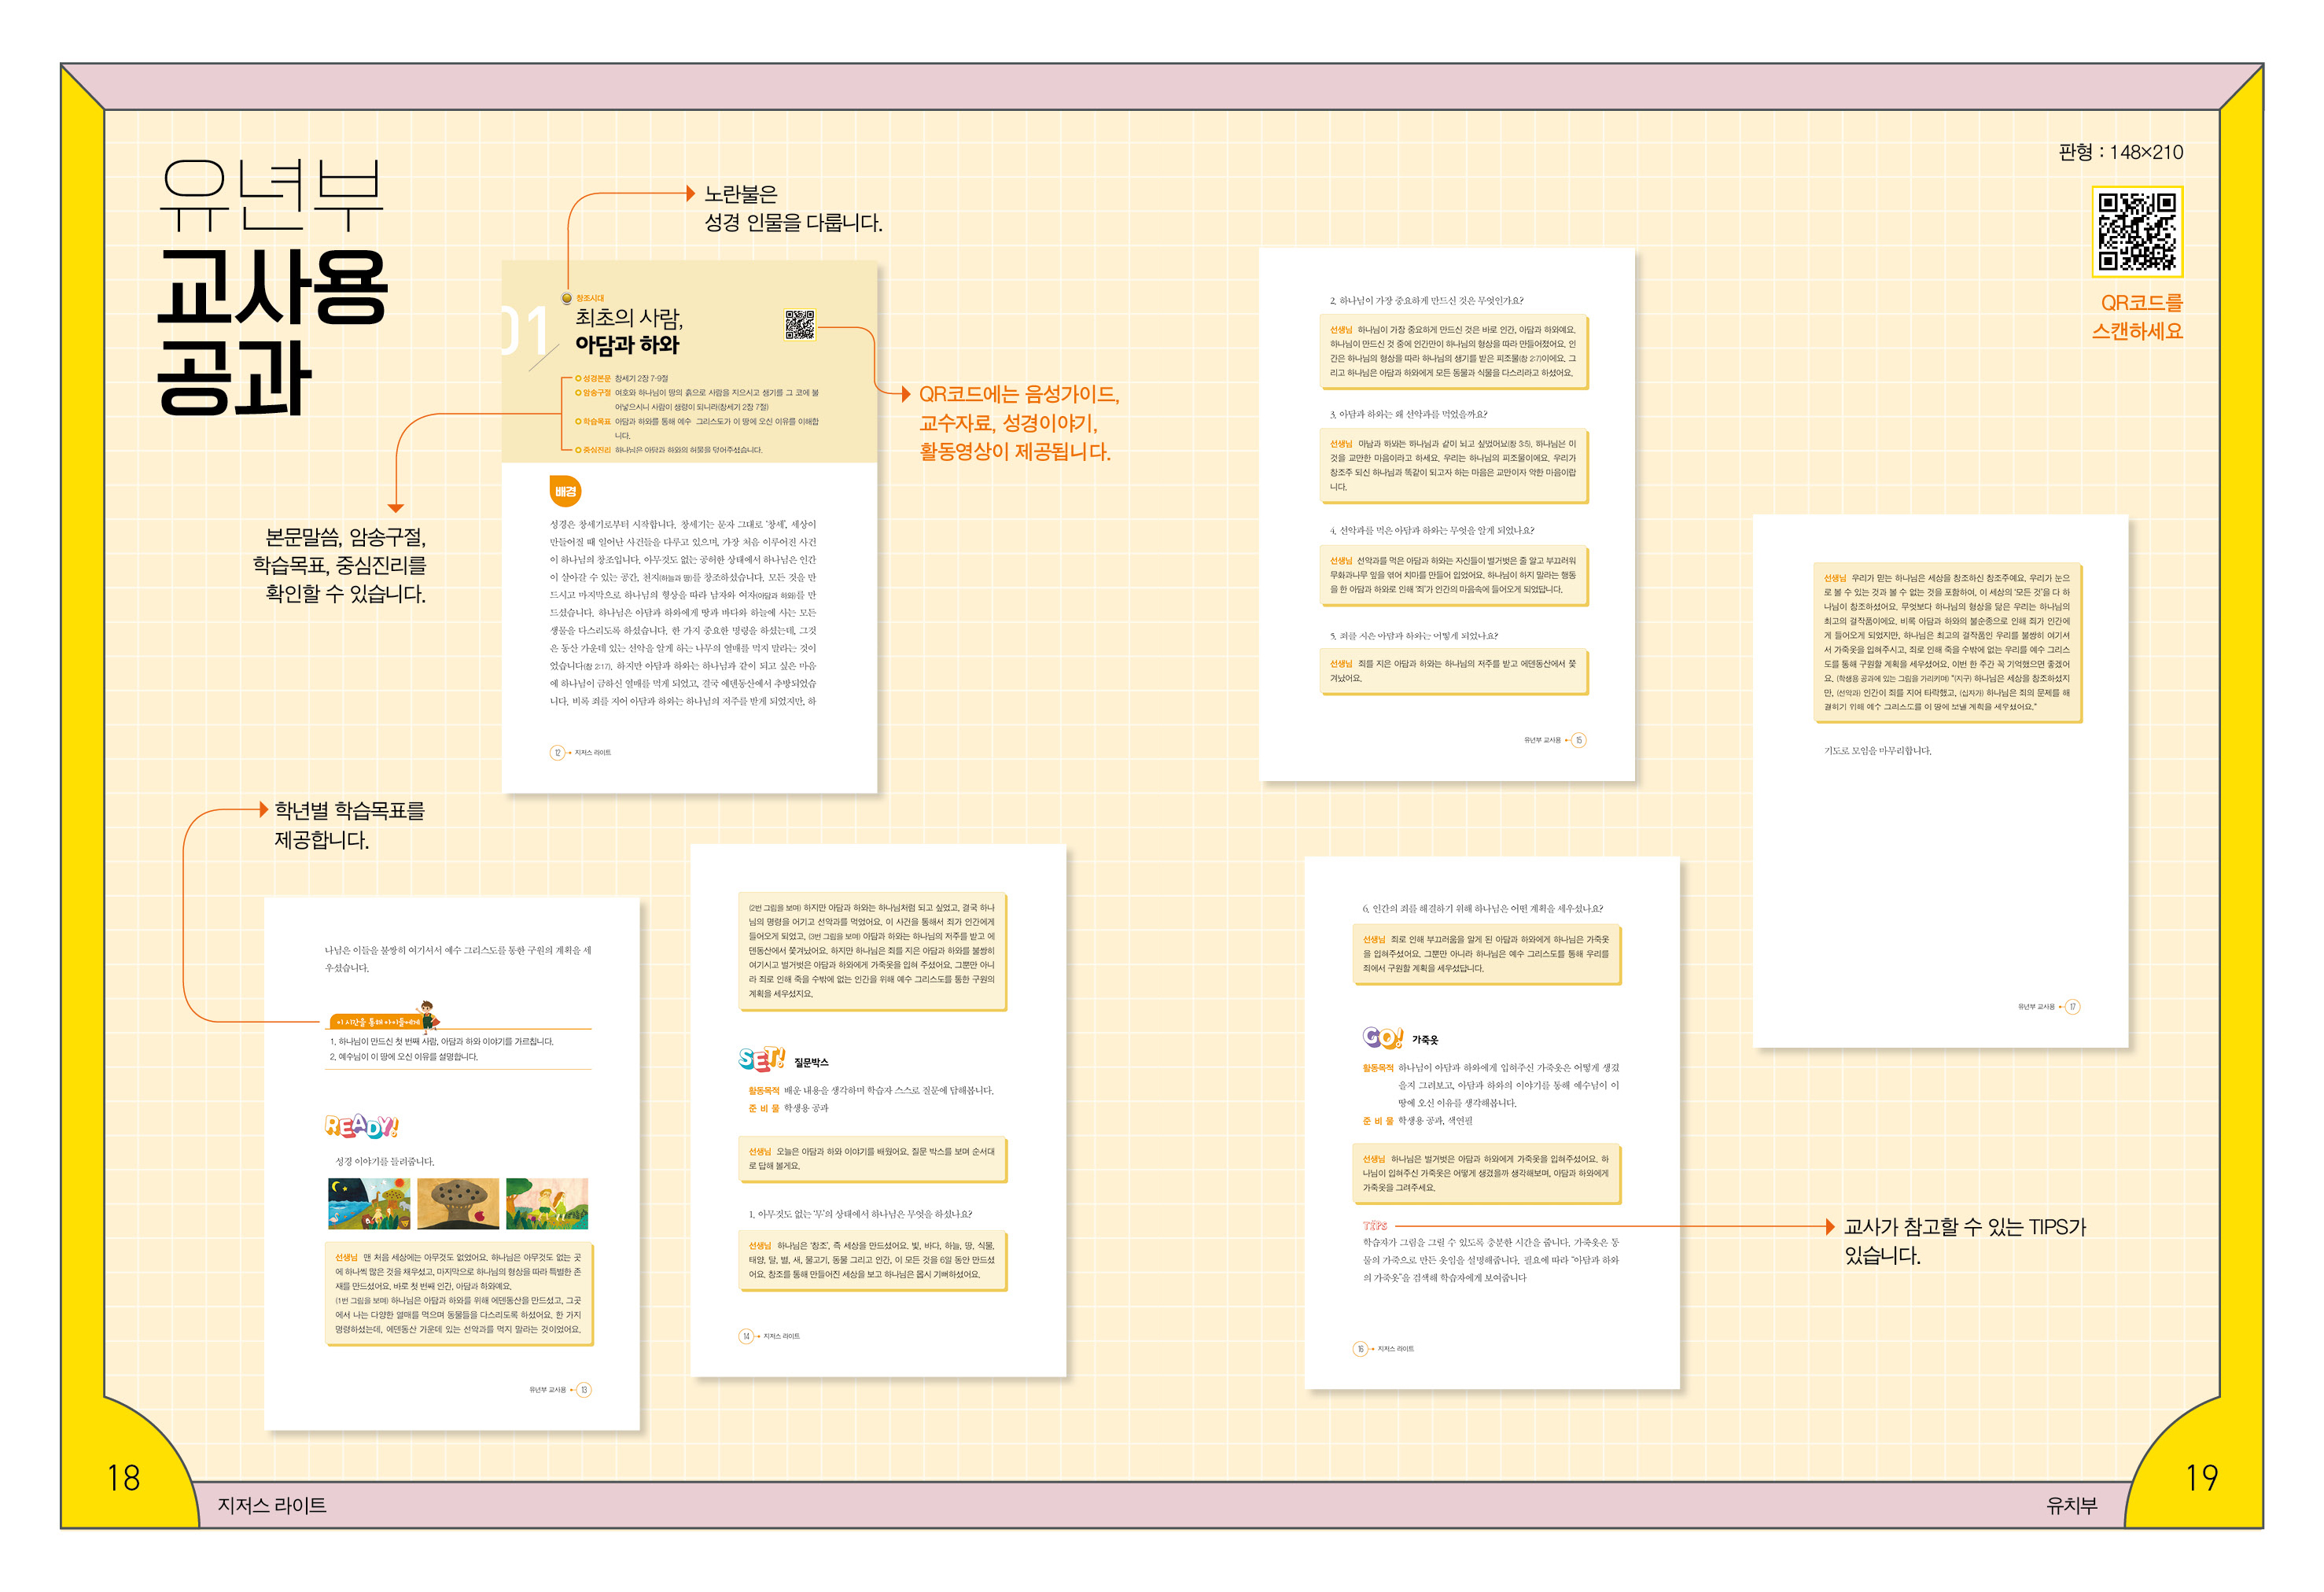Click the small QR code beside 아담과 하와 title

click(799, 325)
